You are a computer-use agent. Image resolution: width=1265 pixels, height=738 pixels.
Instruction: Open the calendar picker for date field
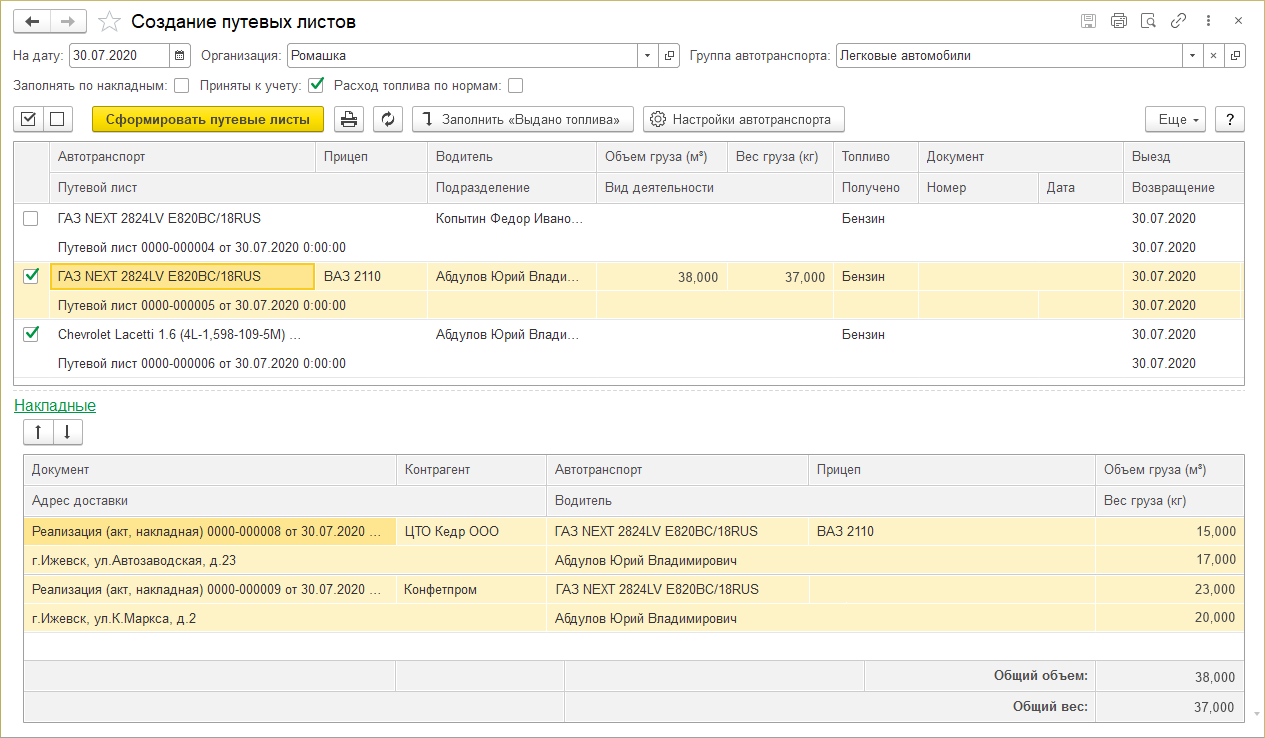[x=180, y=56]
